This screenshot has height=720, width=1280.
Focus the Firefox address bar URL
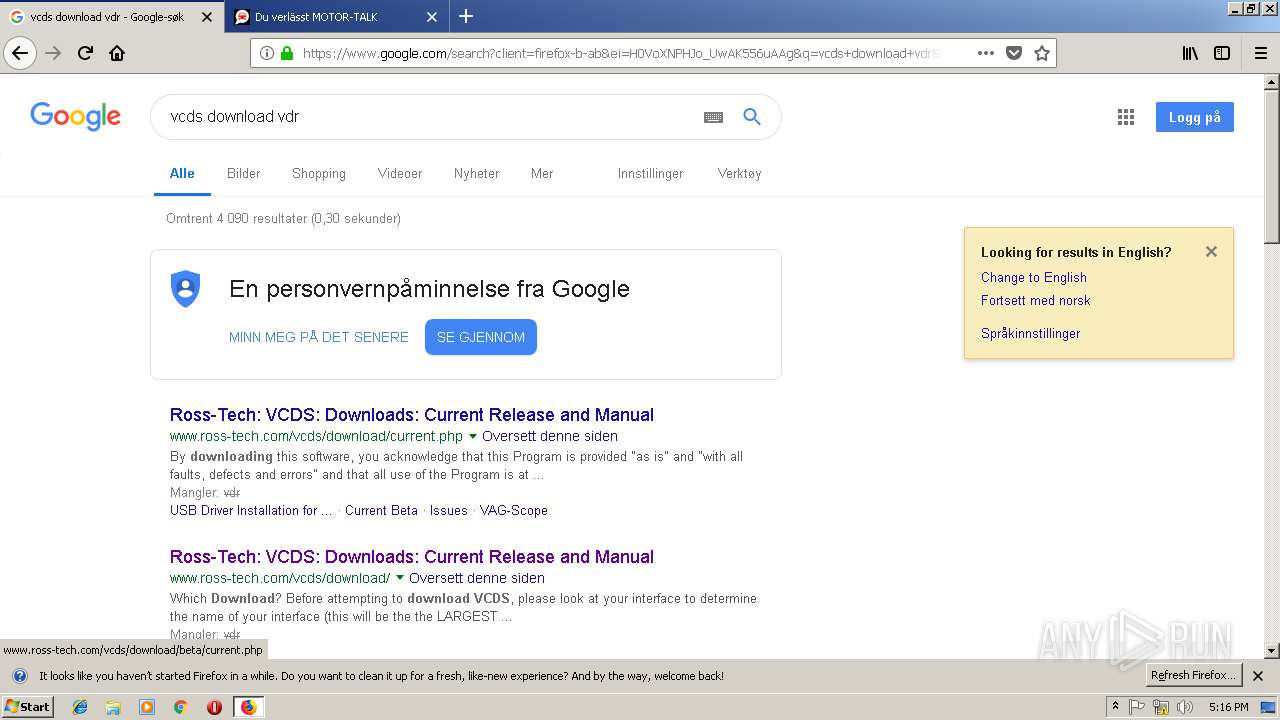[x=620, y=53]
